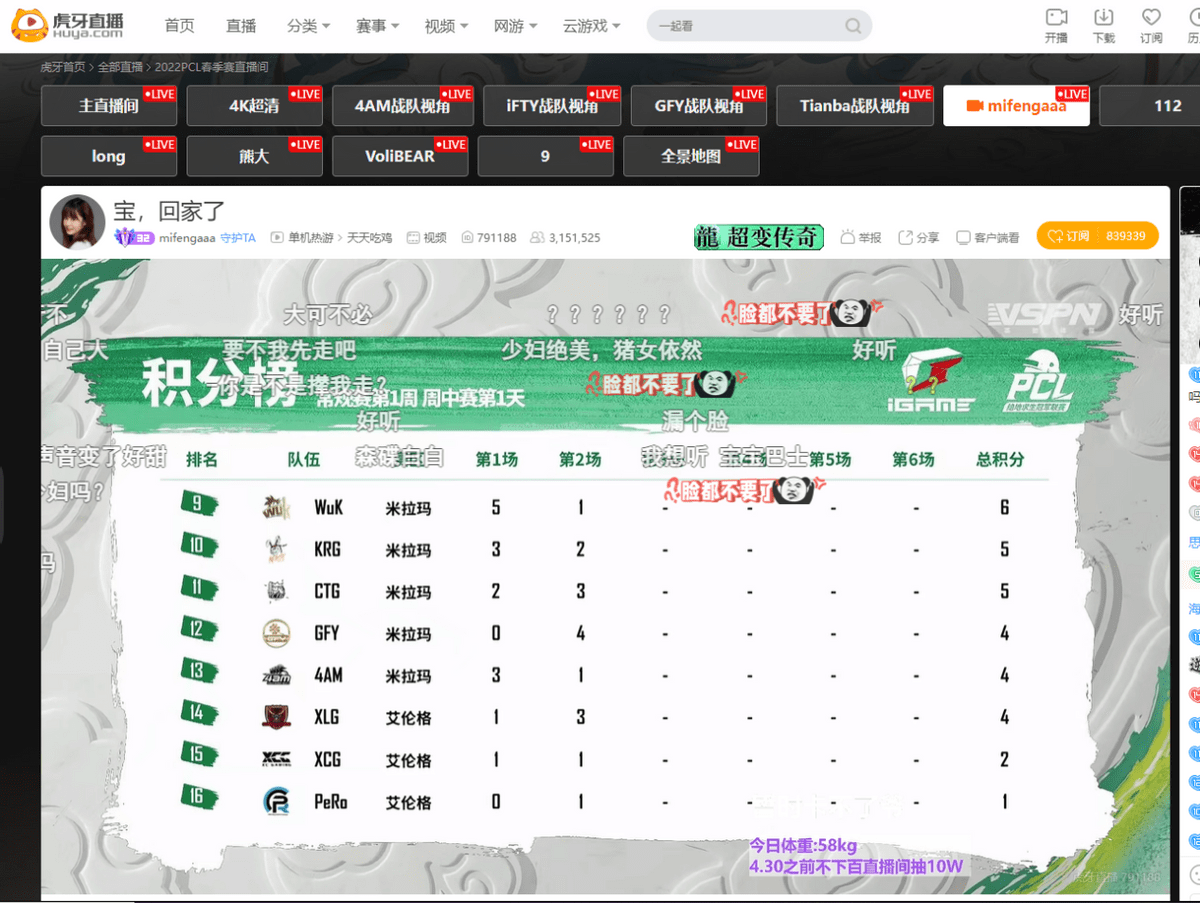The image size is (1200, 903).
Task: Expand the 赛事 events dropdown
Action: click(378, 26)
